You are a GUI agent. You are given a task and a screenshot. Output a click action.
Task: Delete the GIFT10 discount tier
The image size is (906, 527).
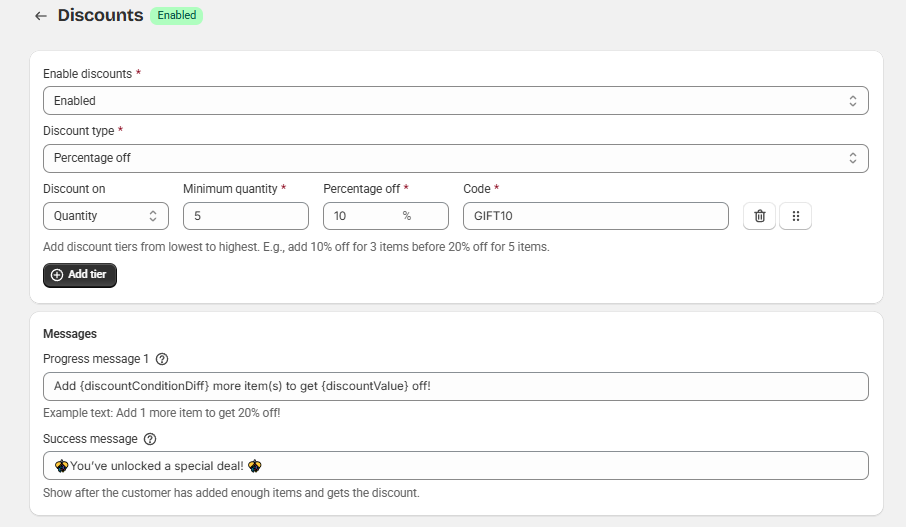click(x=759, y=216)
